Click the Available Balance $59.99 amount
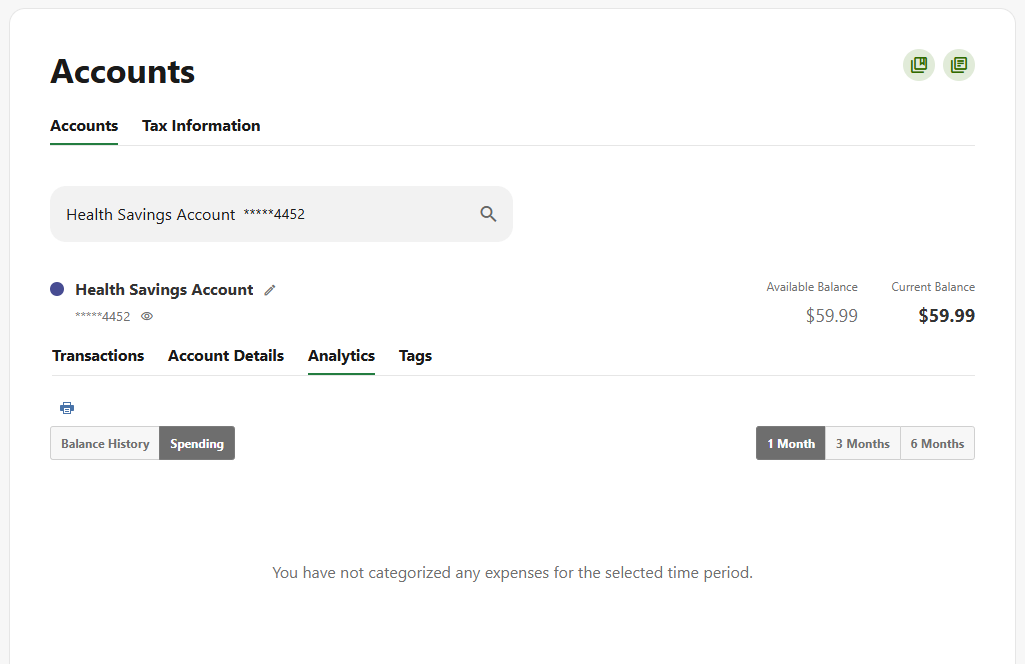 pyautogui.click(x=831, y=316)
